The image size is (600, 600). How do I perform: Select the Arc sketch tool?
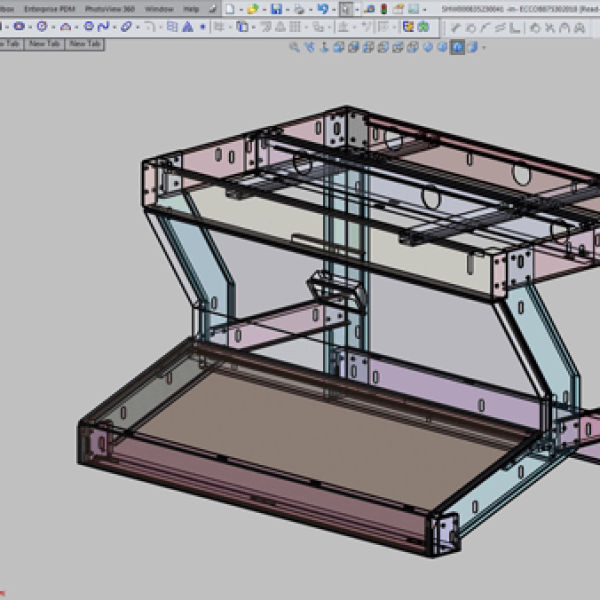coord(65,26)
